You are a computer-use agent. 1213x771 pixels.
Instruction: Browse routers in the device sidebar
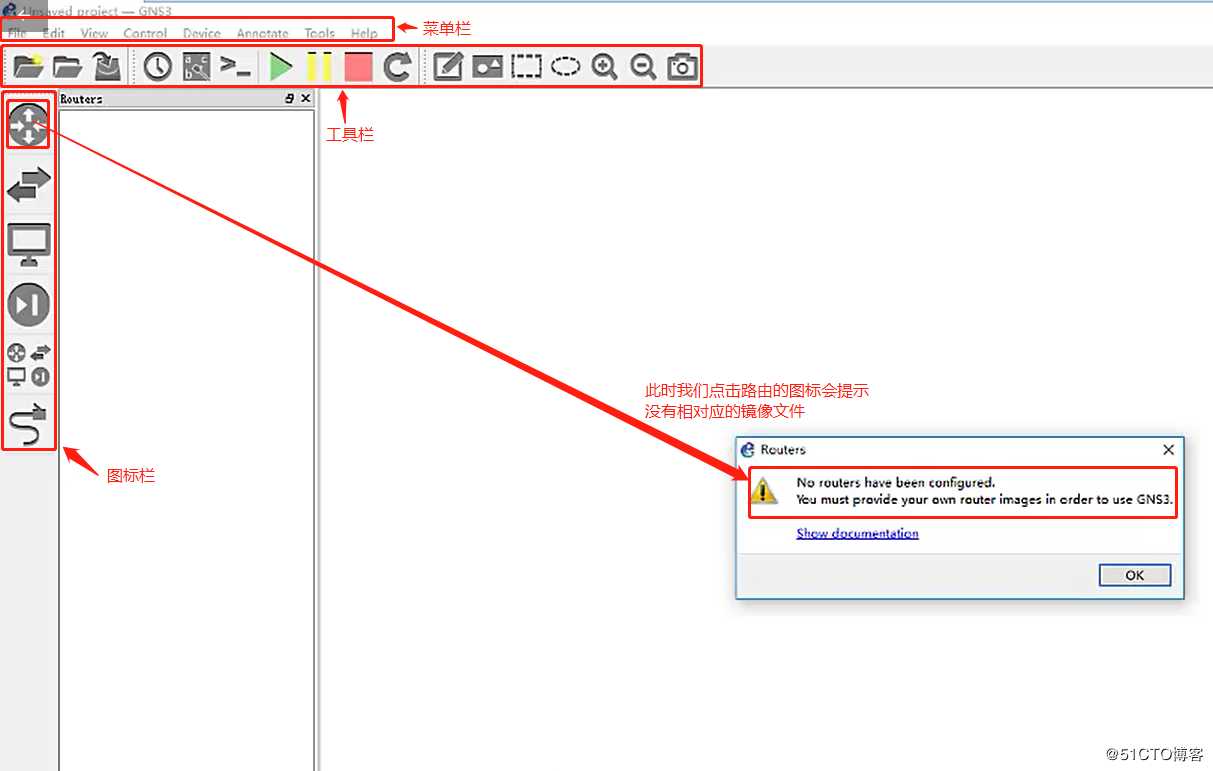28,124
